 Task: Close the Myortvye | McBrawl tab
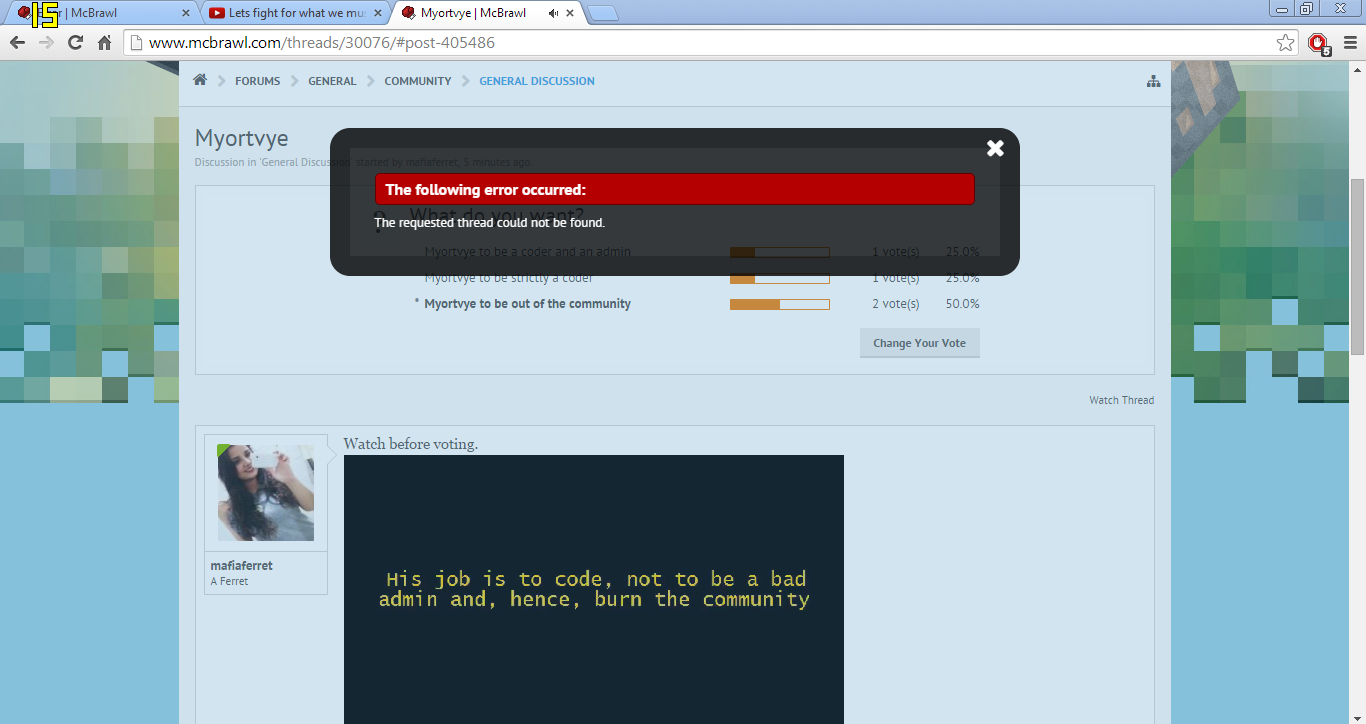(x=570, y=13)
